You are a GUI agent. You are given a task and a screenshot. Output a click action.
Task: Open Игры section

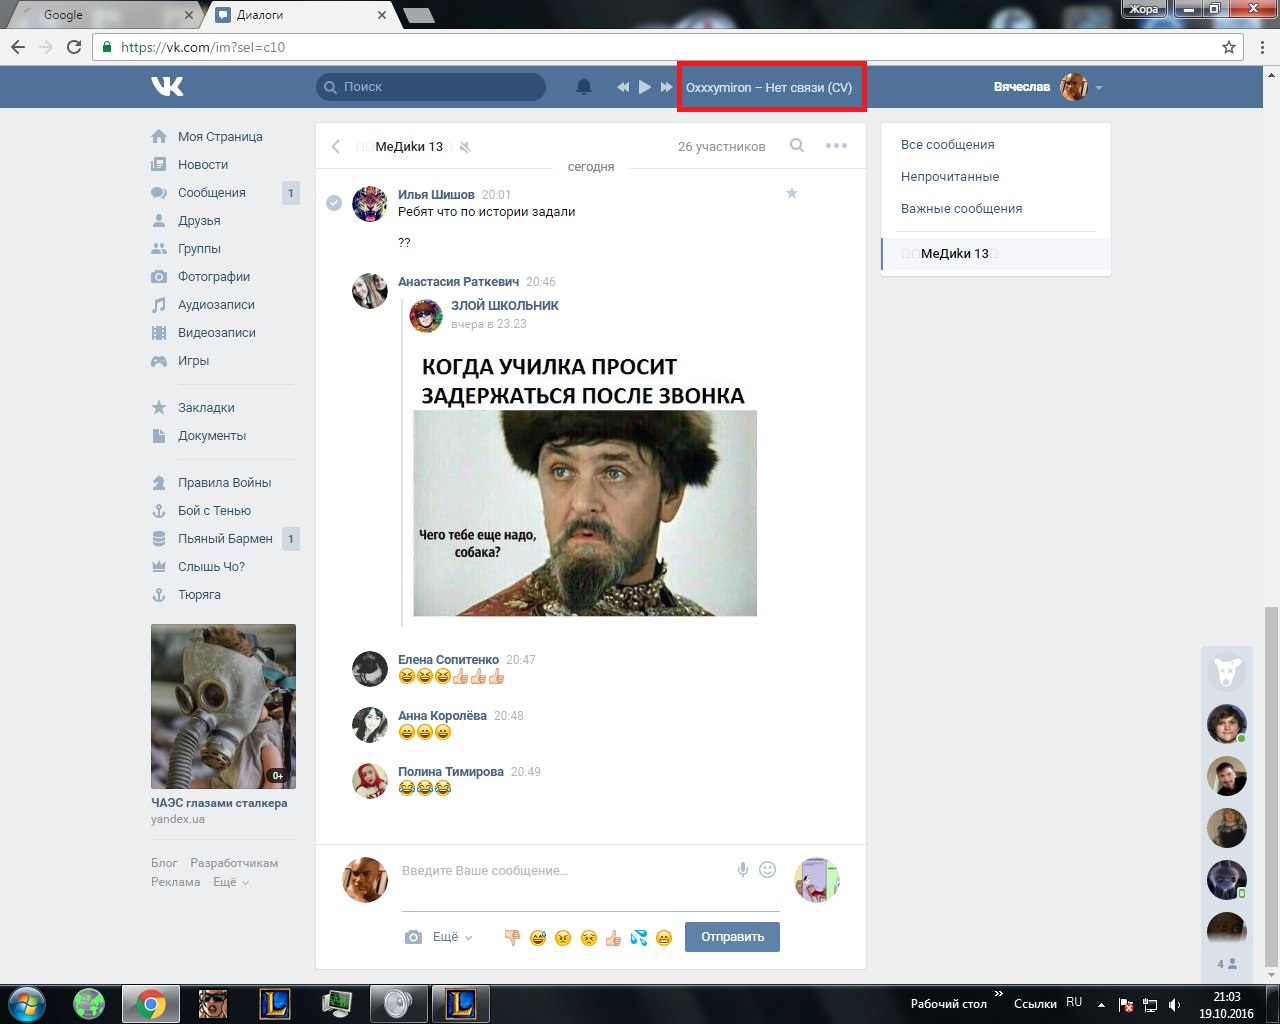coord(193,360)
